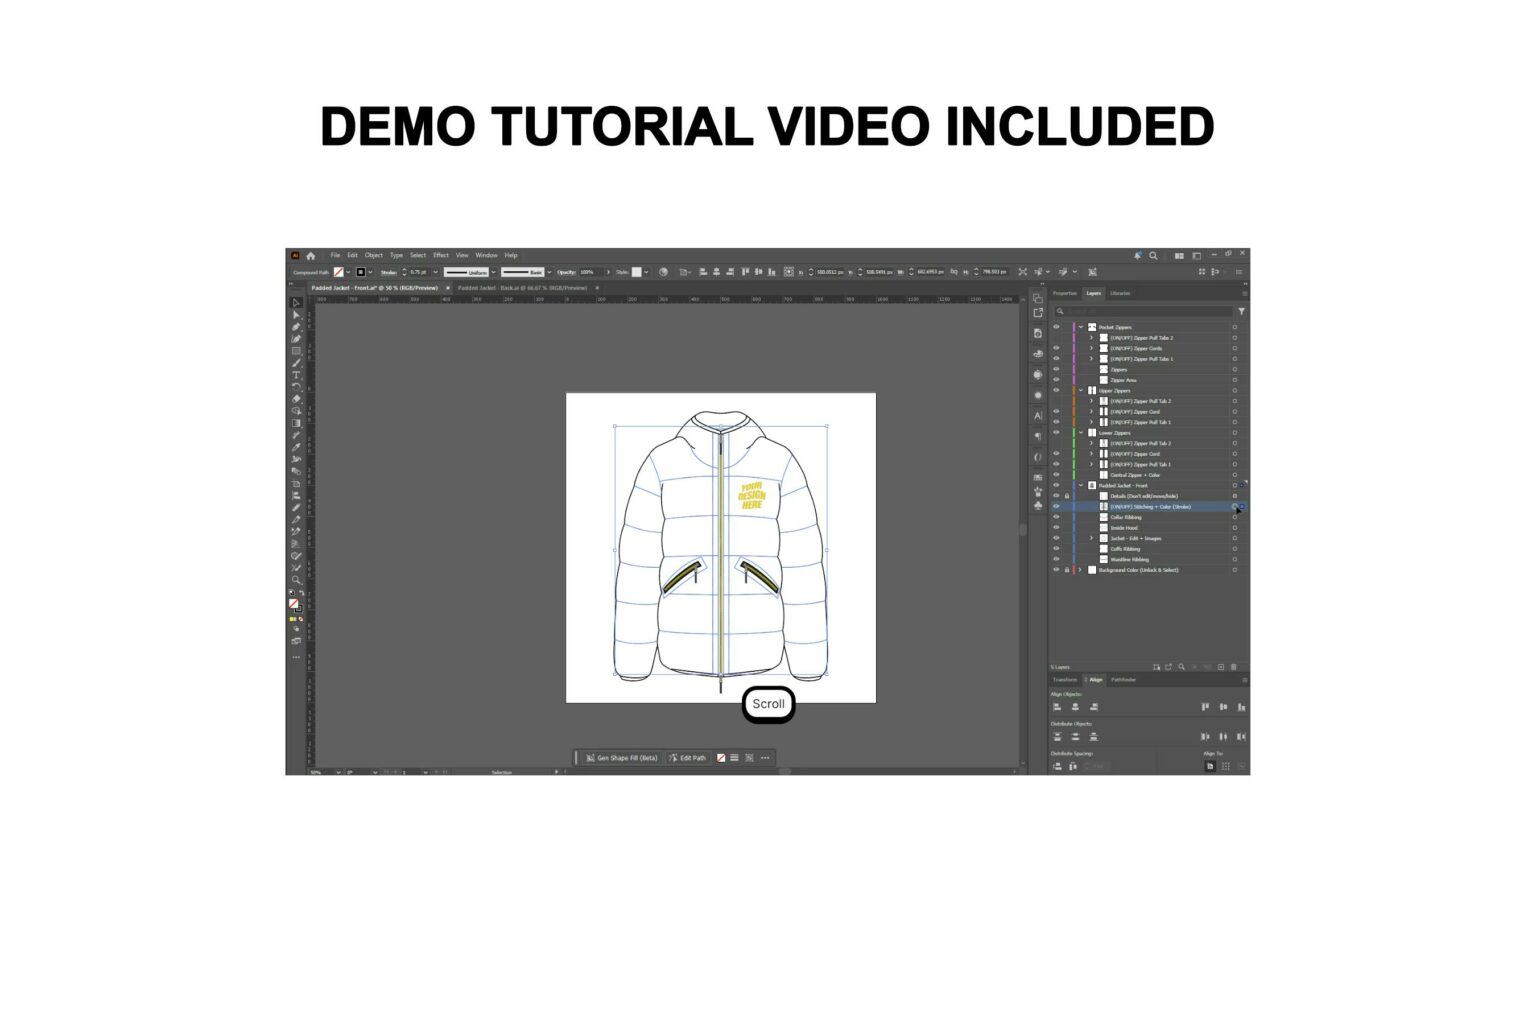Image resolution: width=1536 pixels, height=1024 pixels.
Task: Collapse the Upper Zippers layer group
Action: 1082,390
